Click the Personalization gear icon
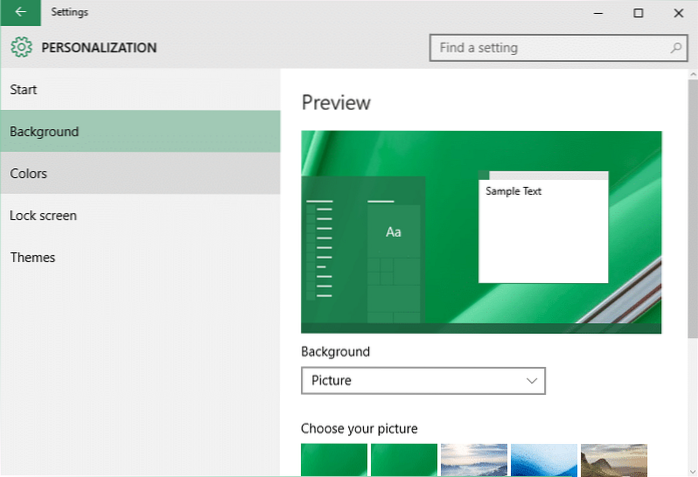 (x=22, y=47)
